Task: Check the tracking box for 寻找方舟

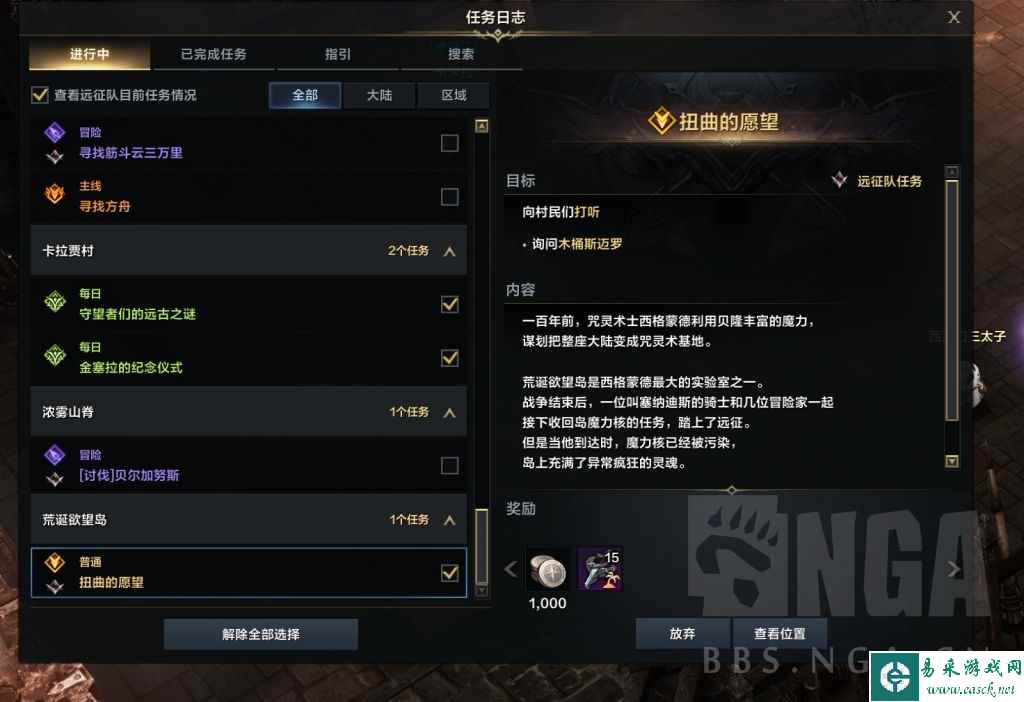Action: click(450, 197)
